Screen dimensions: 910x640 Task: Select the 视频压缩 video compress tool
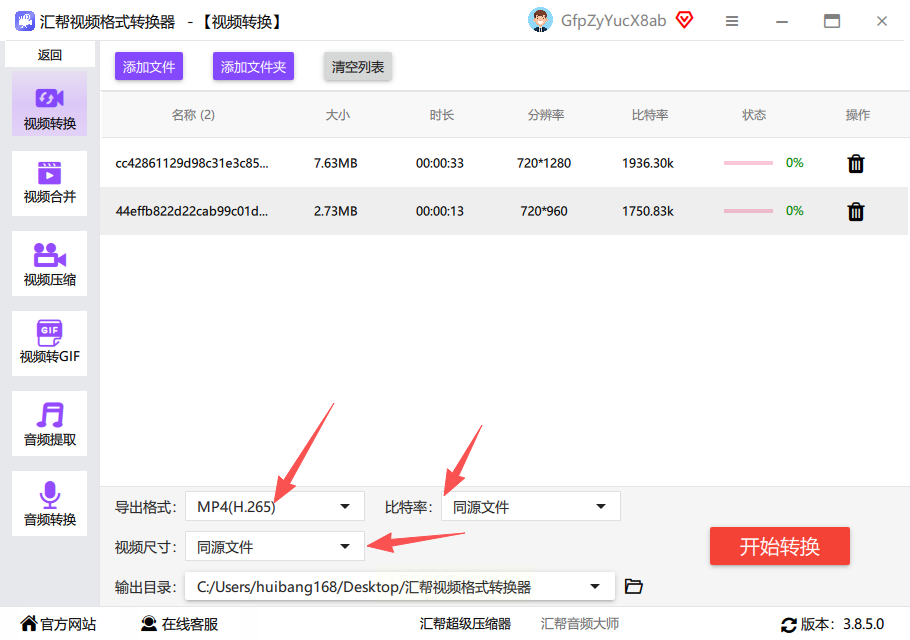point(49,263)
